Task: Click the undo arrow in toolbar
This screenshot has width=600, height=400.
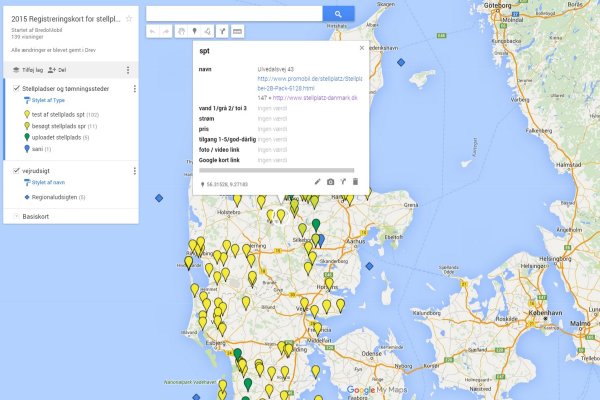Action: tap(153, 32)
